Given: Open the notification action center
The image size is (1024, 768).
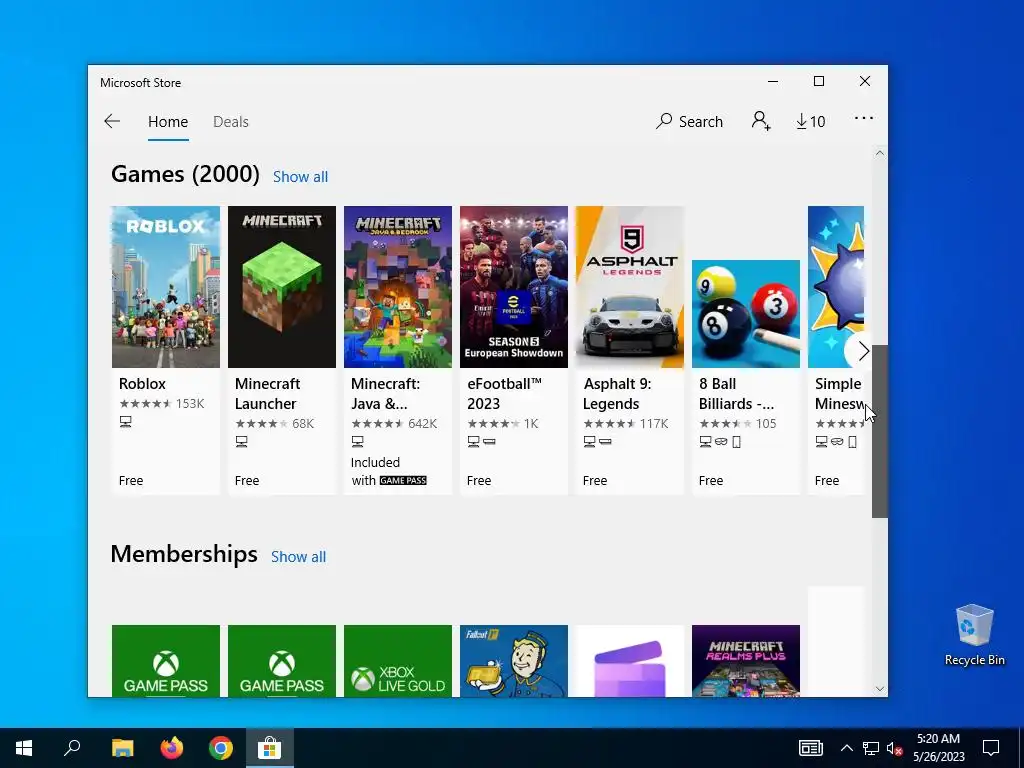Looking at the screenshot, I should tap(991, 748).
